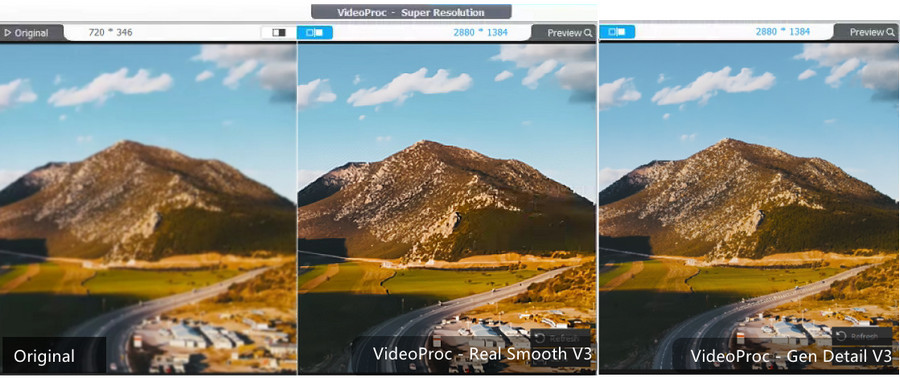Click Preview button above Real Smooth panel
Screen dimensions: 900x378
tap(564, 33)
